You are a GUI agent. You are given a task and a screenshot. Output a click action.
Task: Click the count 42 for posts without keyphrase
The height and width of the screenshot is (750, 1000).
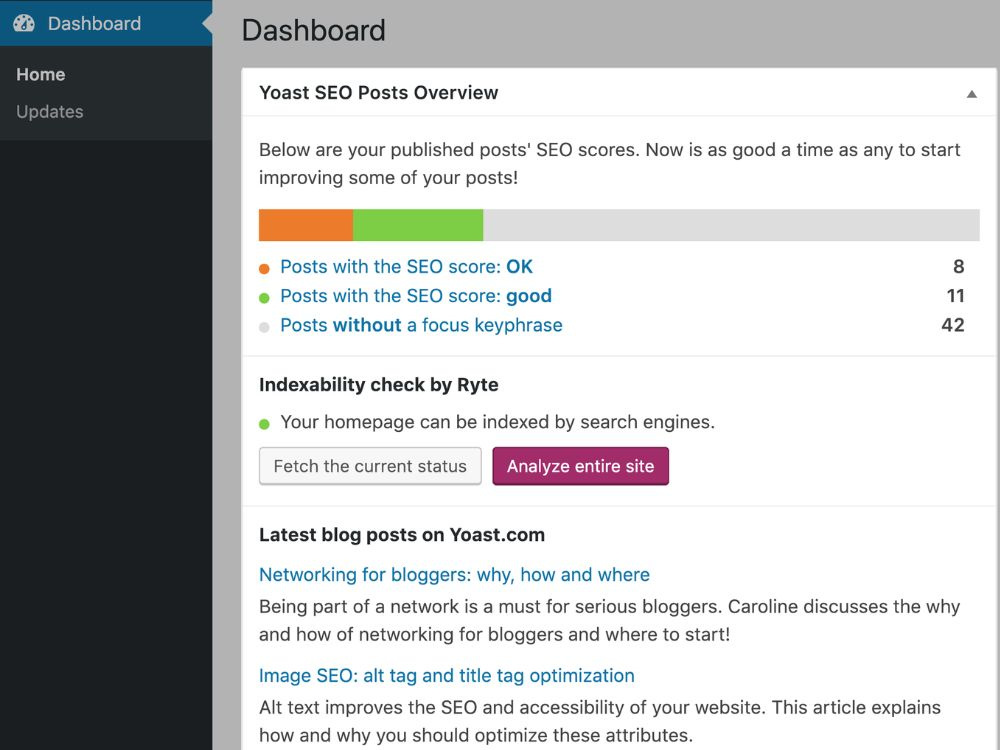(953, 325)
